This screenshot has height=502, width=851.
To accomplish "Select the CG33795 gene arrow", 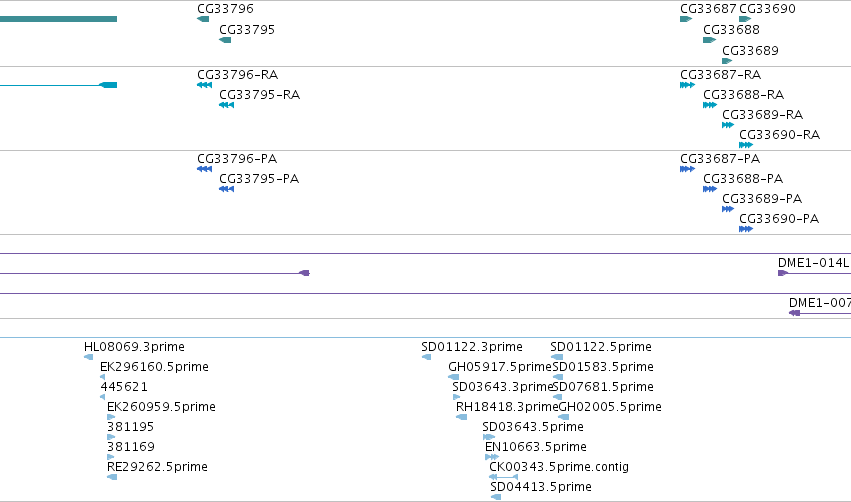I will click(225, 40).
